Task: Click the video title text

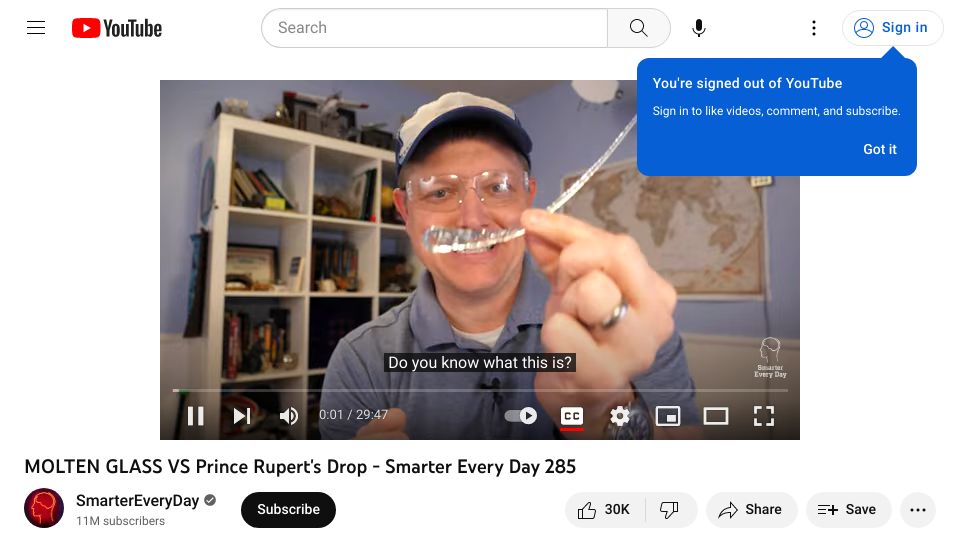Action: click(300, 467)
